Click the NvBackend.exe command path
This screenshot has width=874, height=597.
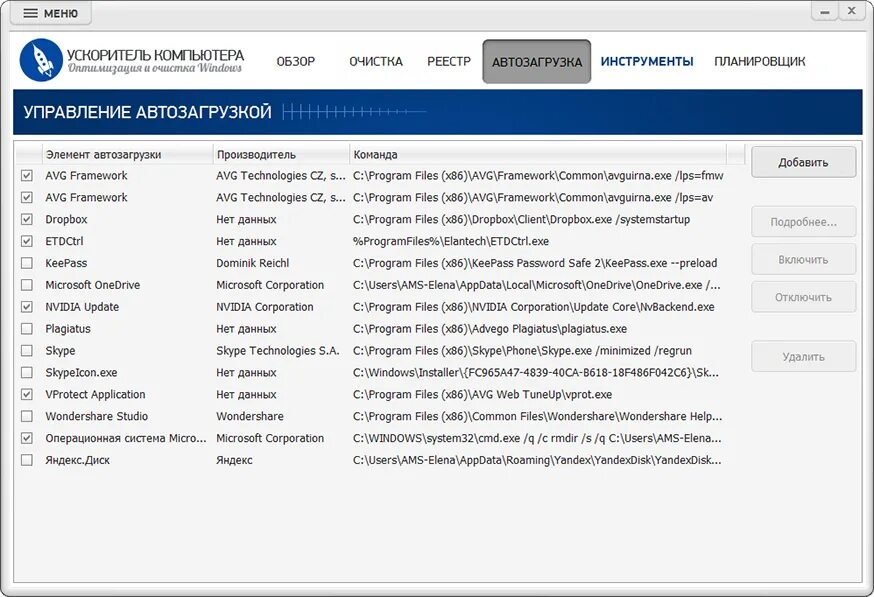[x=533, y=307]
